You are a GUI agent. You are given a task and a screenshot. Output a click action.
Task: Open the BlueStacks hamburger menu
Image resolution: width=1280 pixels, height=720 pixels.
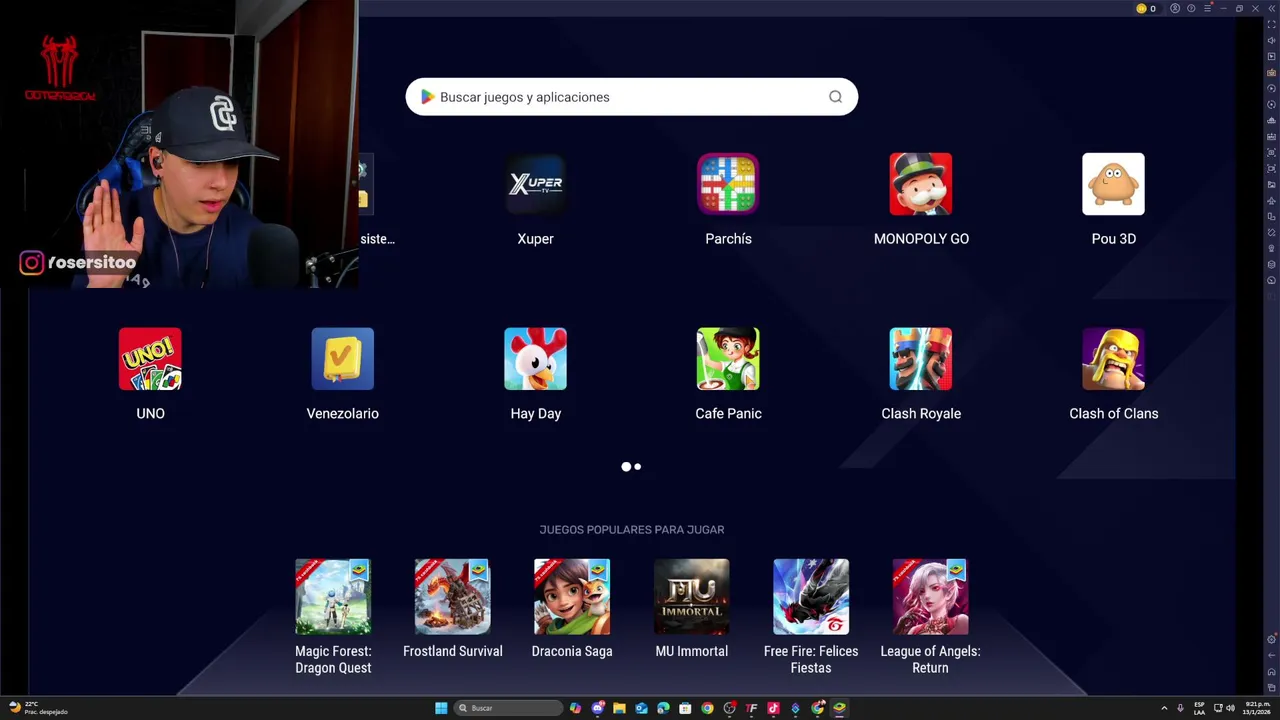coord(1207,8)
